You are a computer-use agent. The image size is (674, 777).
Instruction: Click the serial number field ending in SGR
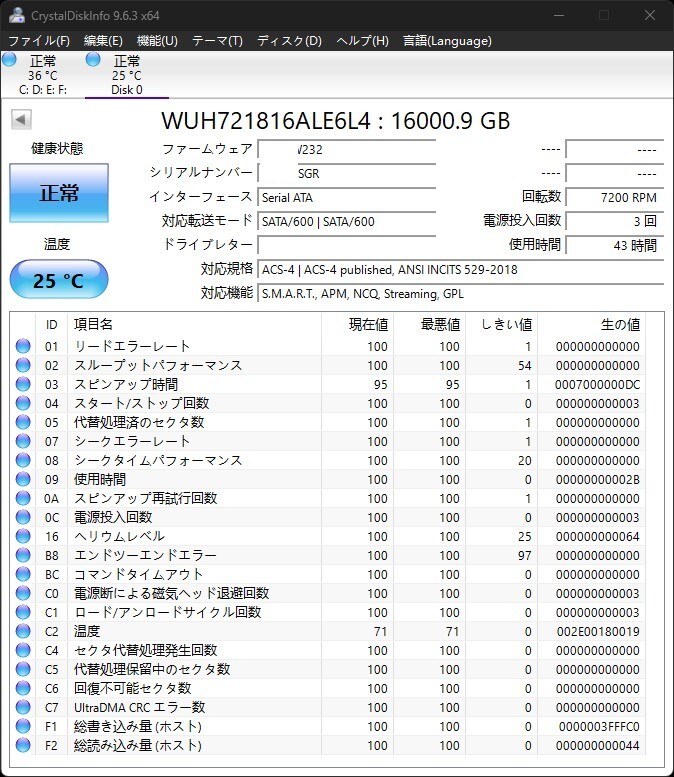click(x=347, y=173)
